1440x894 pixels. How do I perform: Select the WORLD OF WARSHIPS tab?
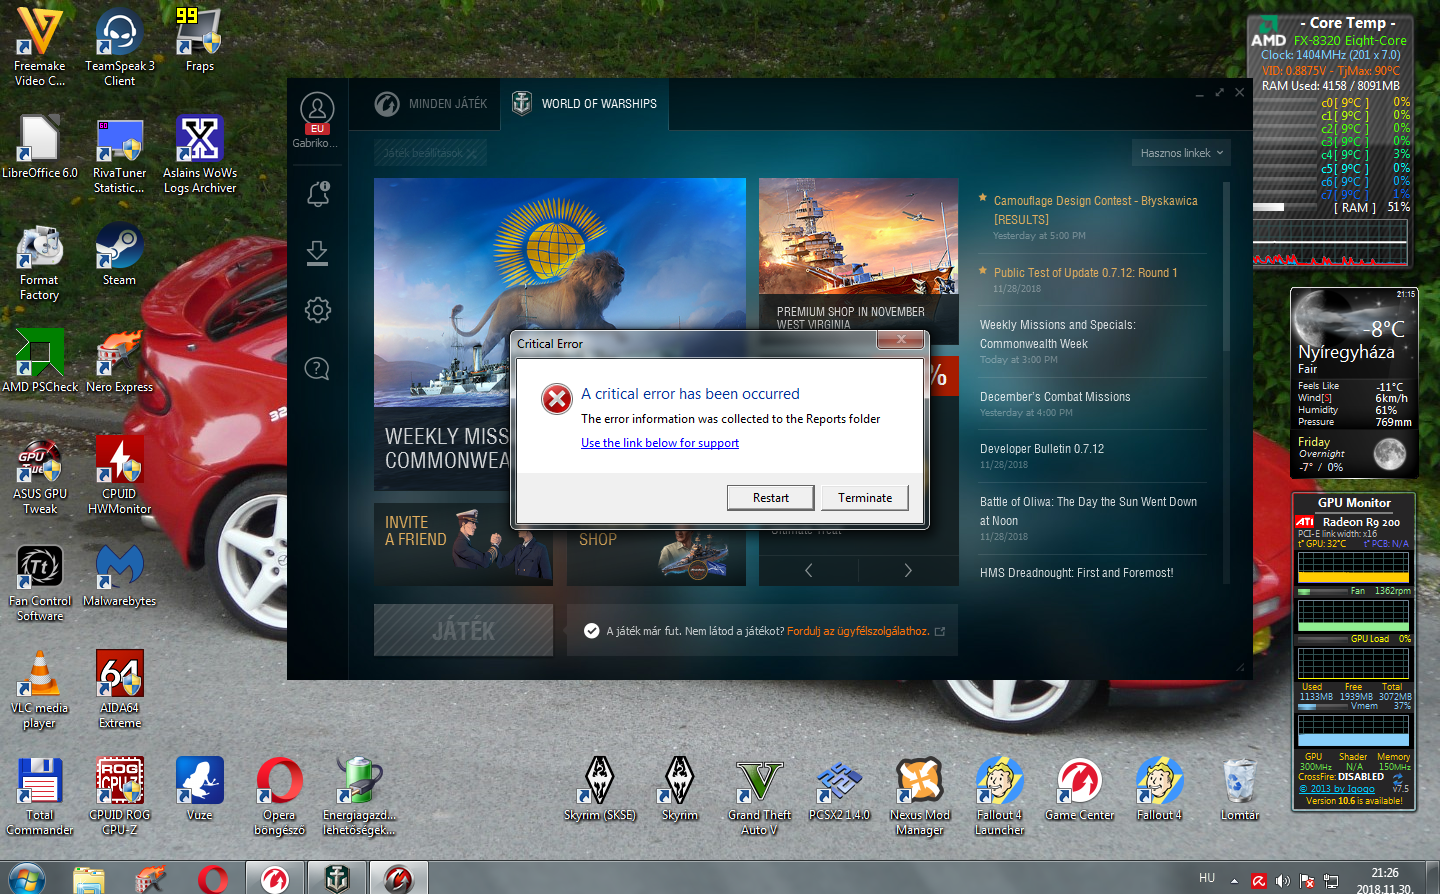coord(585,103)
